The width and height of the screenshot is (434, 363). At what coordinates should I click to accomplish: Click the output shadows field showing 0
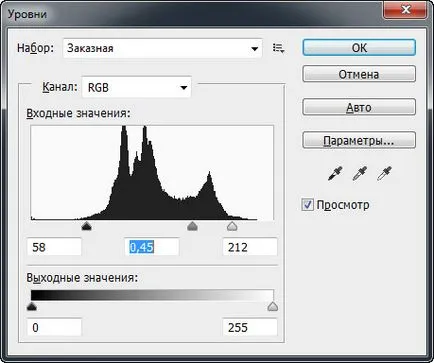(54, 327)
